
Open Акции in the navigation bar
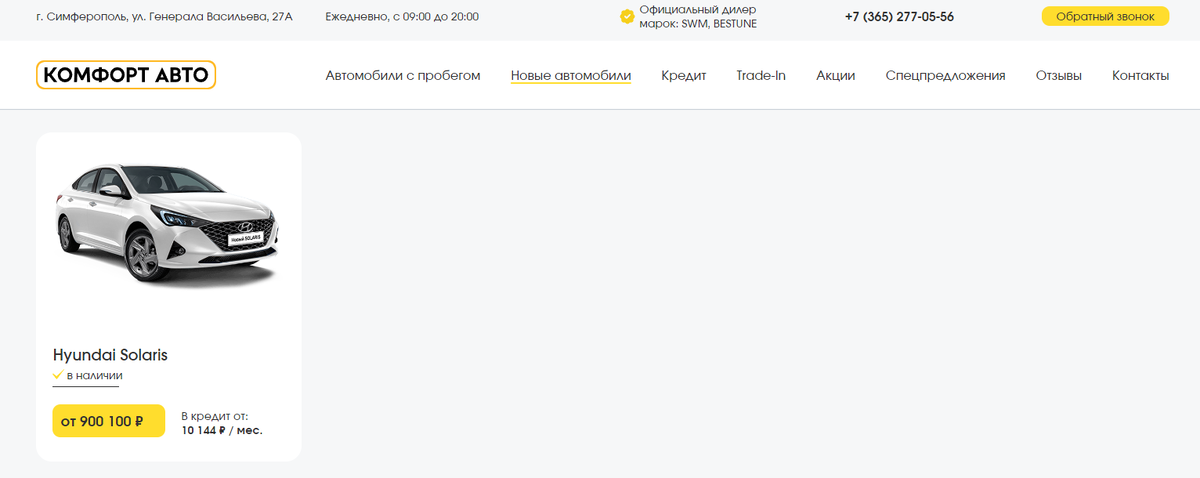[836, 75]
